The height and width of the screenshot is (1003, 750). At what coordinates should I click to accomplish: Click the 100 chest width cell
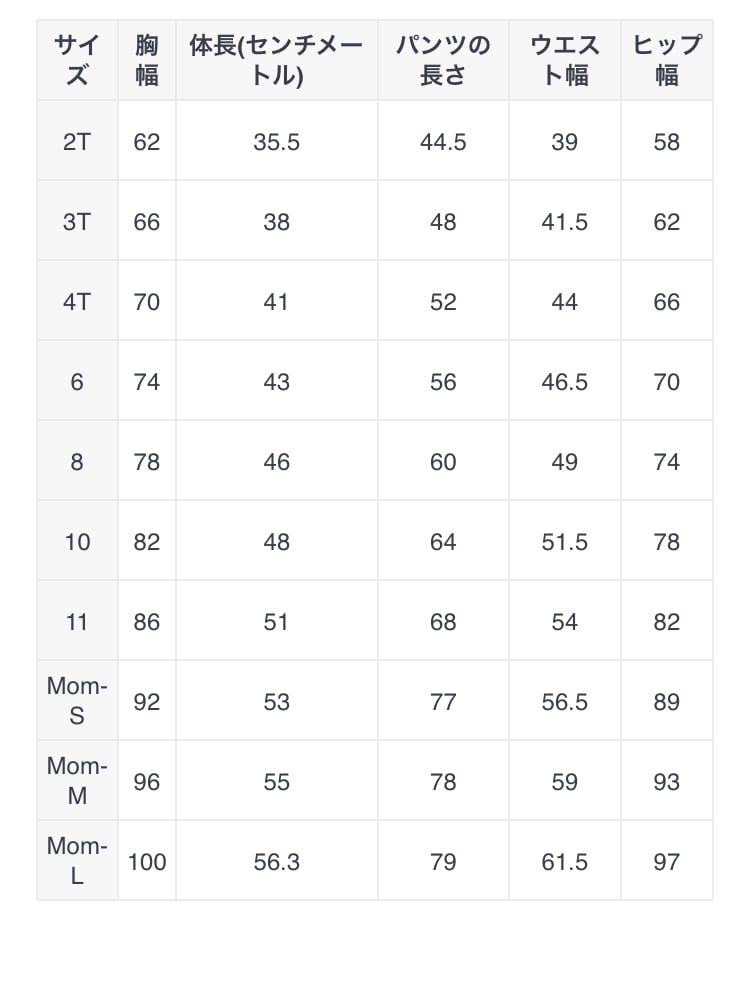point(147,860)
